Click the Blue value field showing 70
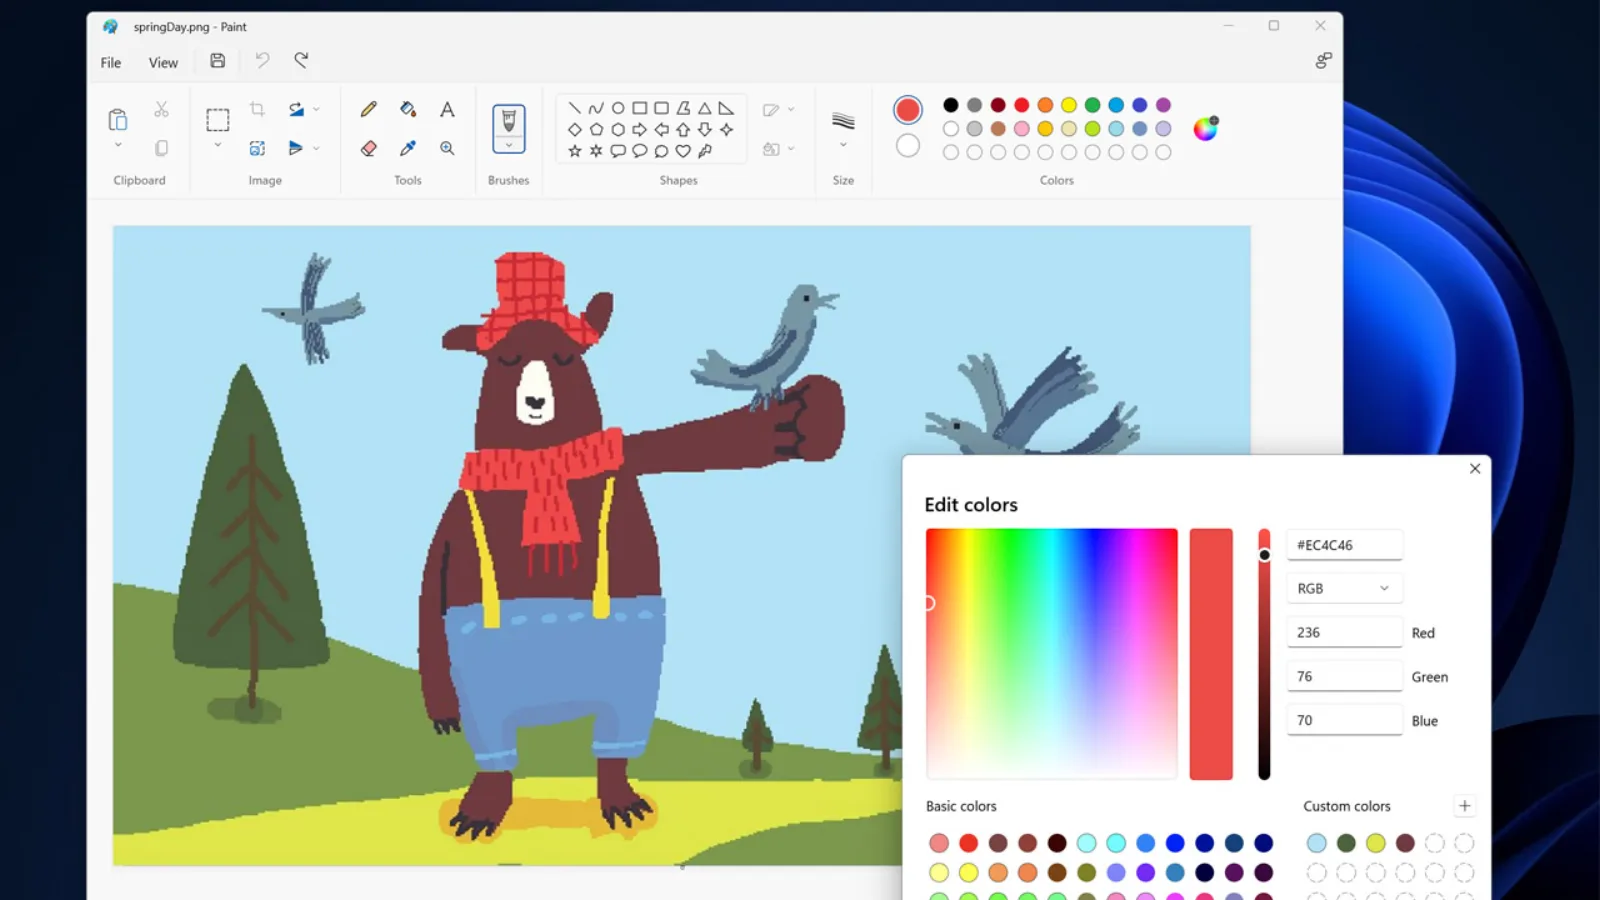1600x900 pixels. point(1344,720)
